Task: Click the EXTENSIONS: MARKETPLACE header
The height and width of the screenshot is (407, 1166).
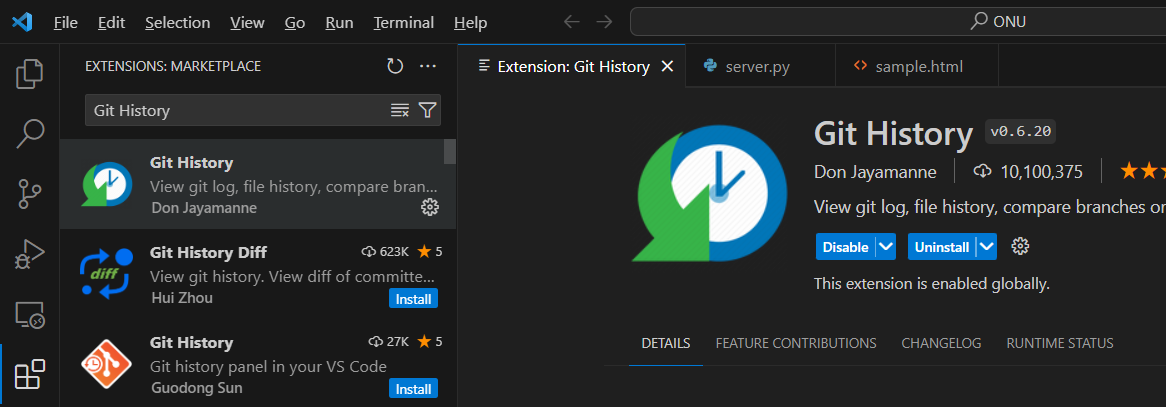Action: tap(173, 66)
